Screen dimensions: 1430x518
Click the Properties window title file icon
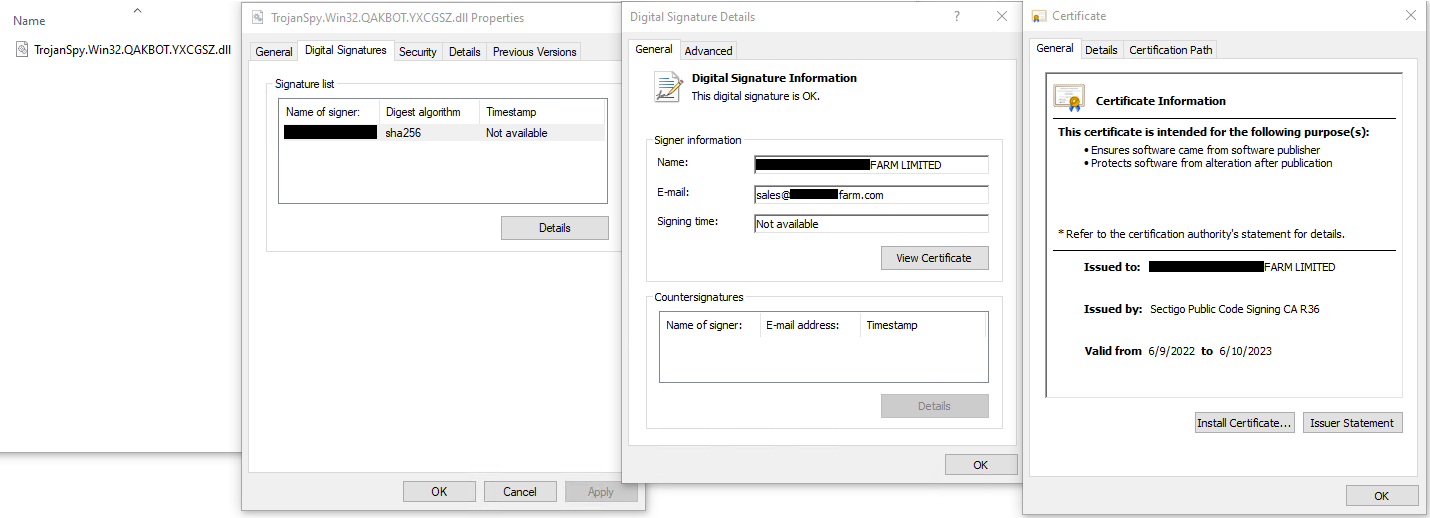[x=258, y=18]
